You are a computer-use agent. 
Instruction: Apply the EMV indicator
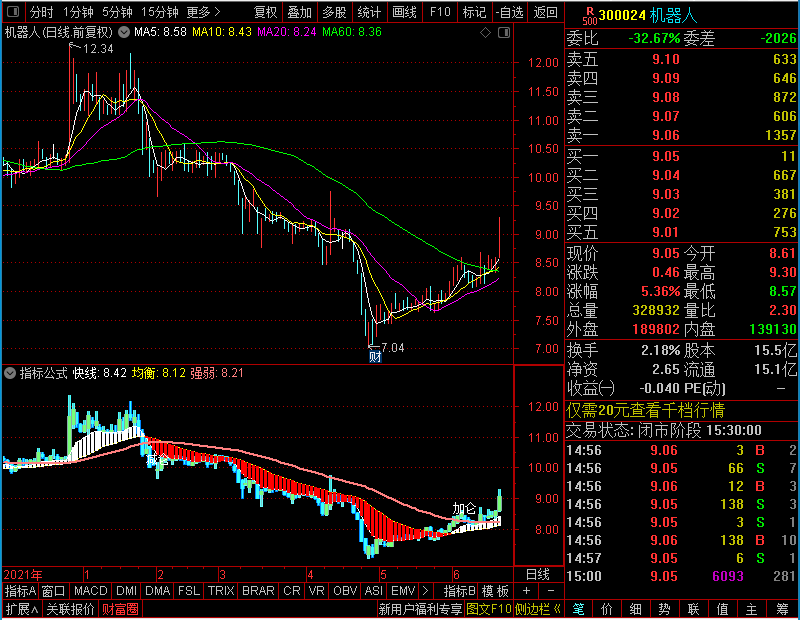click(403, 591)
